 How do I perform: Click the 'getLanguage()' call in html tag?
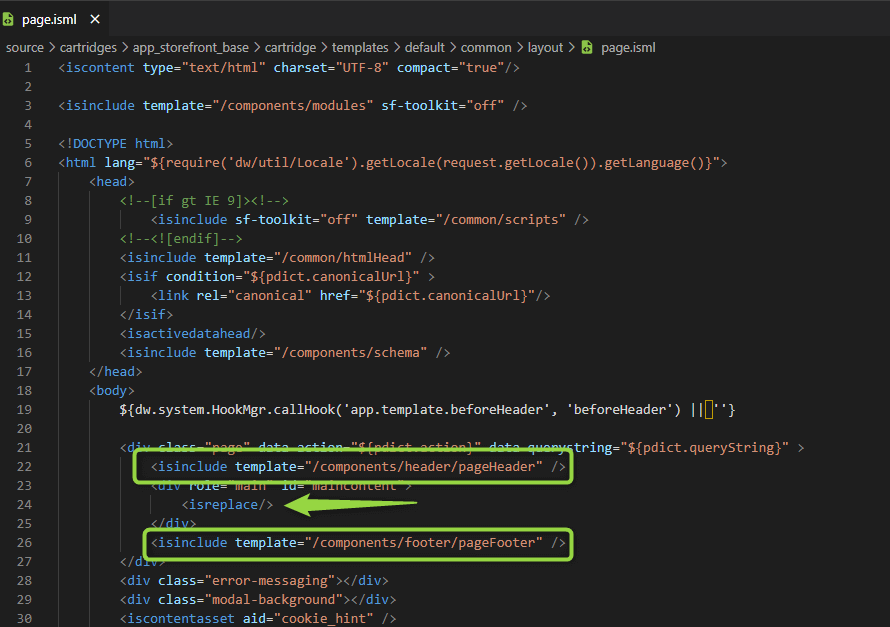point(654,163)
